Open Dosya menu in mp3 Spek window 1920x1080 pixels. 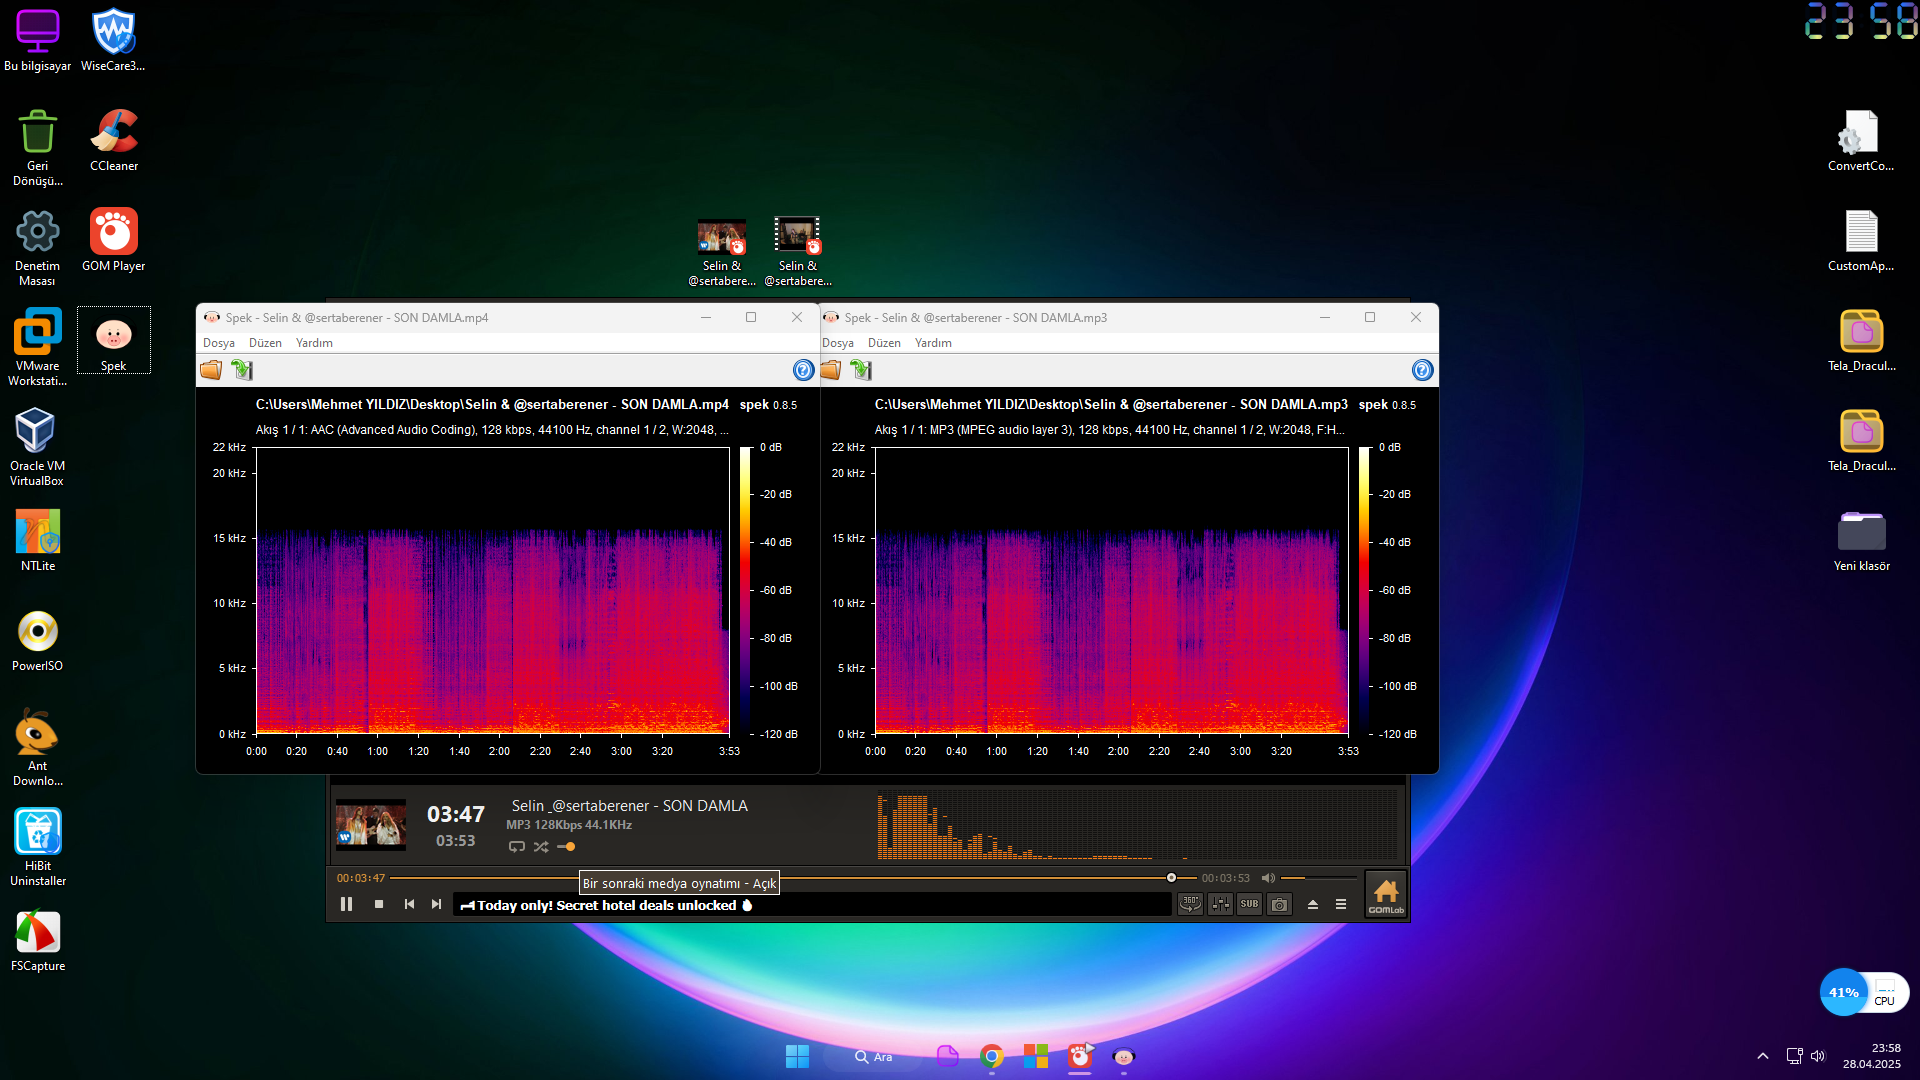838,343
